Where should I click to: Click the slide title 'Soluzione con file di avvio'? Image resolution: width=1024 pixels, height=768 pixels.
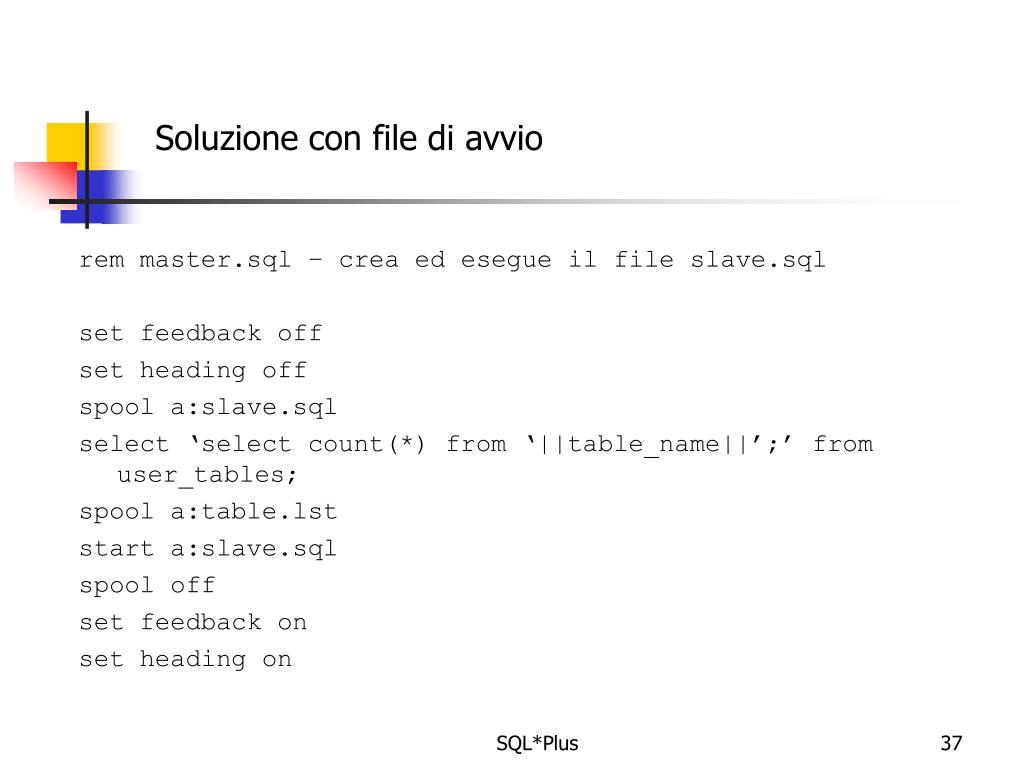[x=348, y=138]
